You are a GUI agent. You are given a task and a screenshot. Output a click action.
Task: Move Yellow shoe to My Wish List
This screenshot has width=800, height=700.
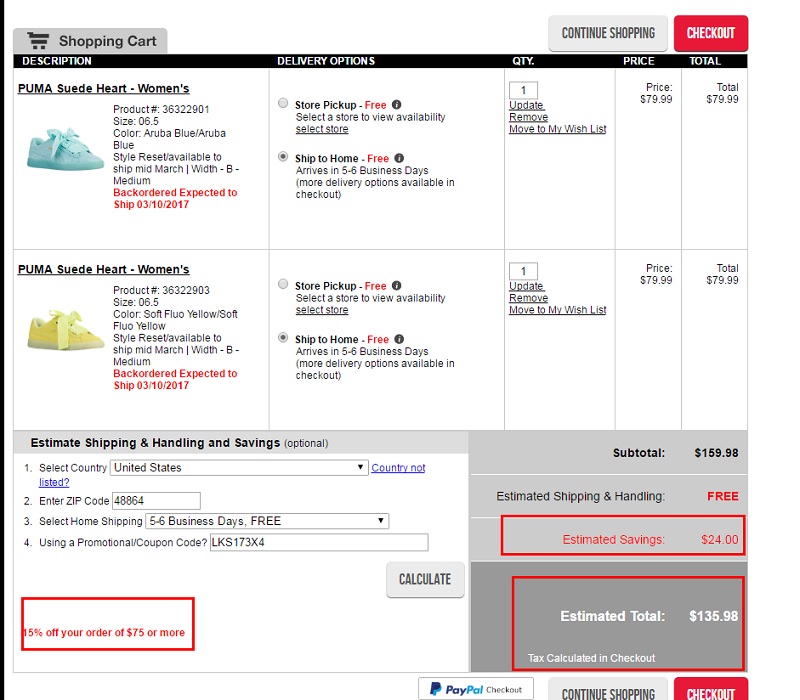click(x=558, y=309)
